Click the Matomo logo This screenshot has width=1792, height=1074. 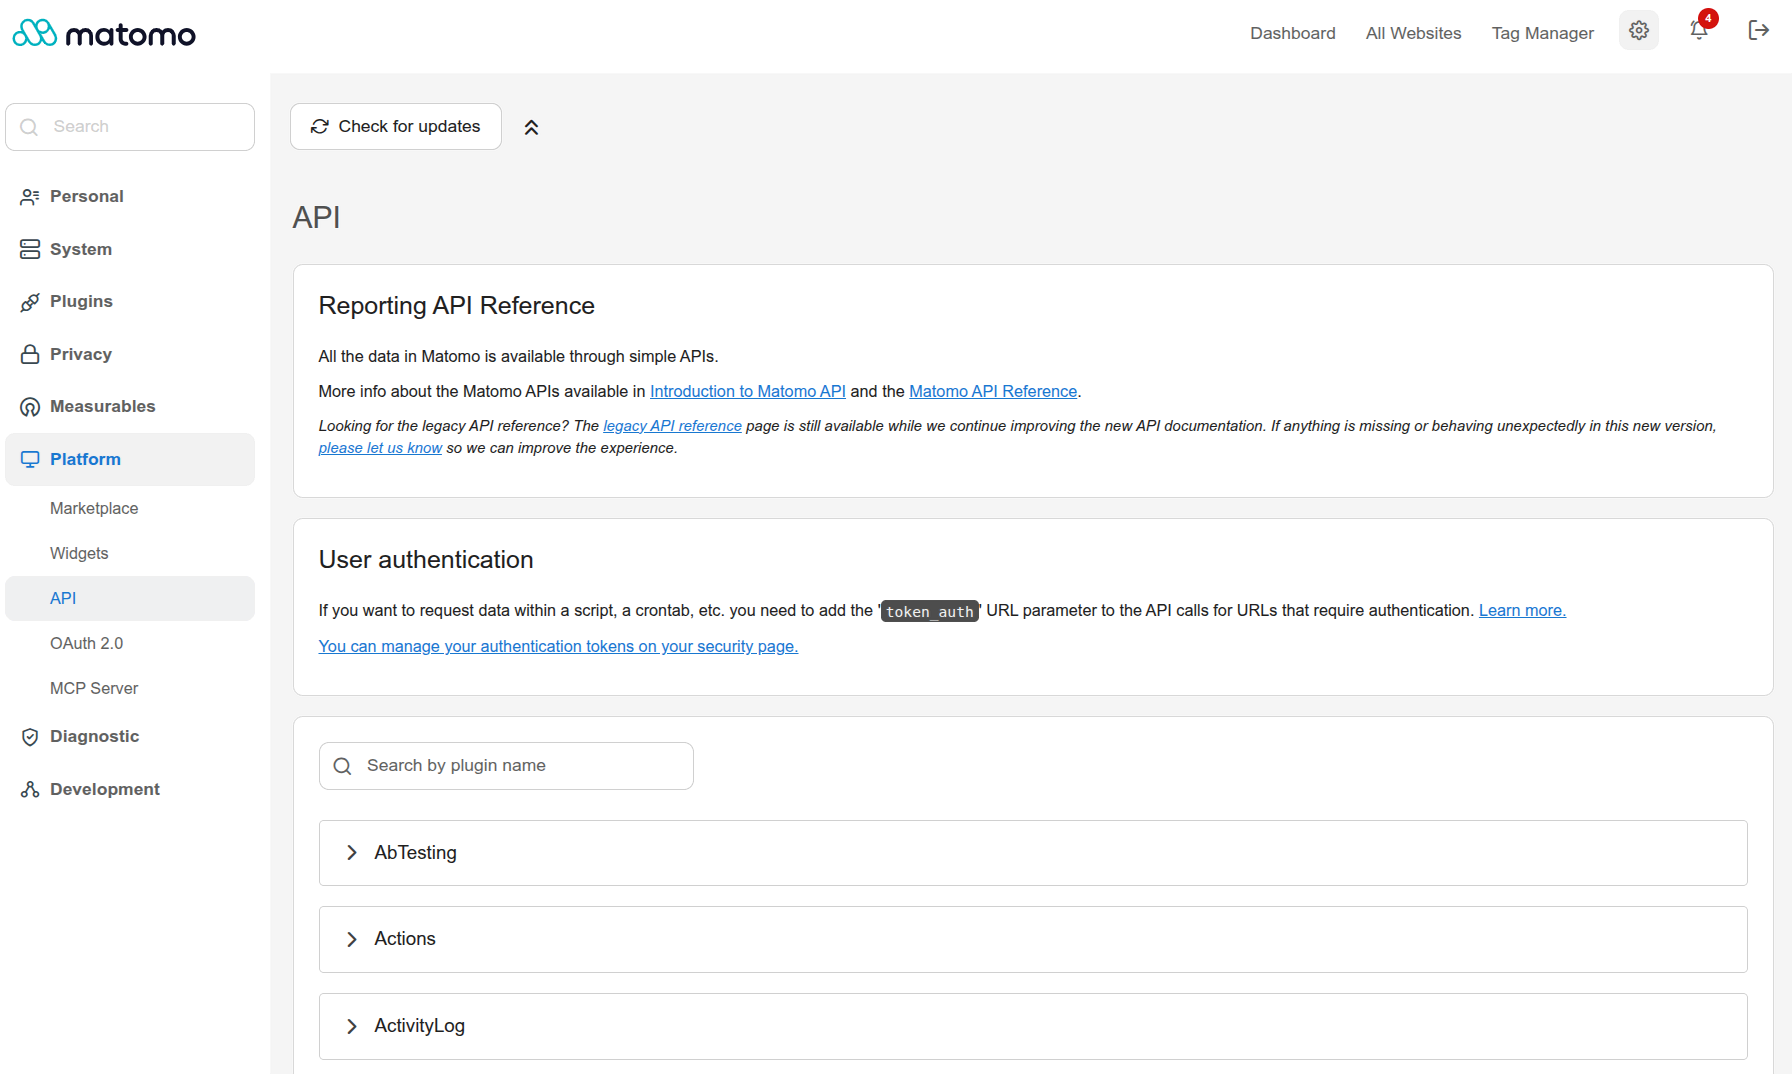(104, 34)
